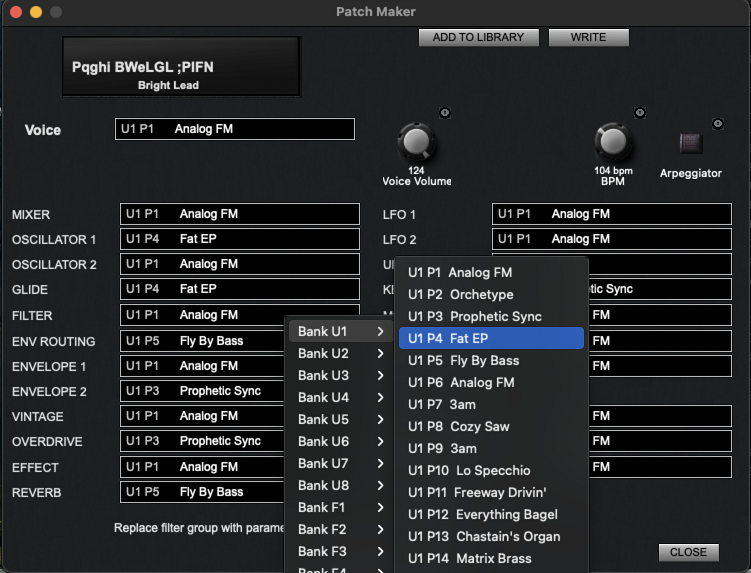Click the small indicator above Arpeggiator

pos(717,123)
